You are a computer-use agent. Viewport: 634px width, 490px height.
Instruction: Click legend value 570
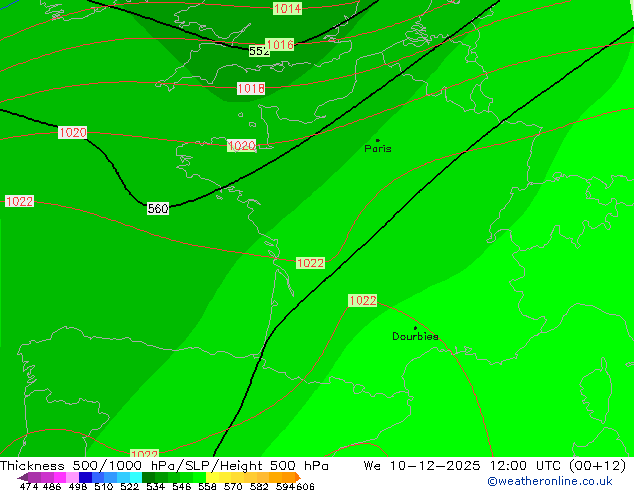pyautogui.click(x=233, y=486)
